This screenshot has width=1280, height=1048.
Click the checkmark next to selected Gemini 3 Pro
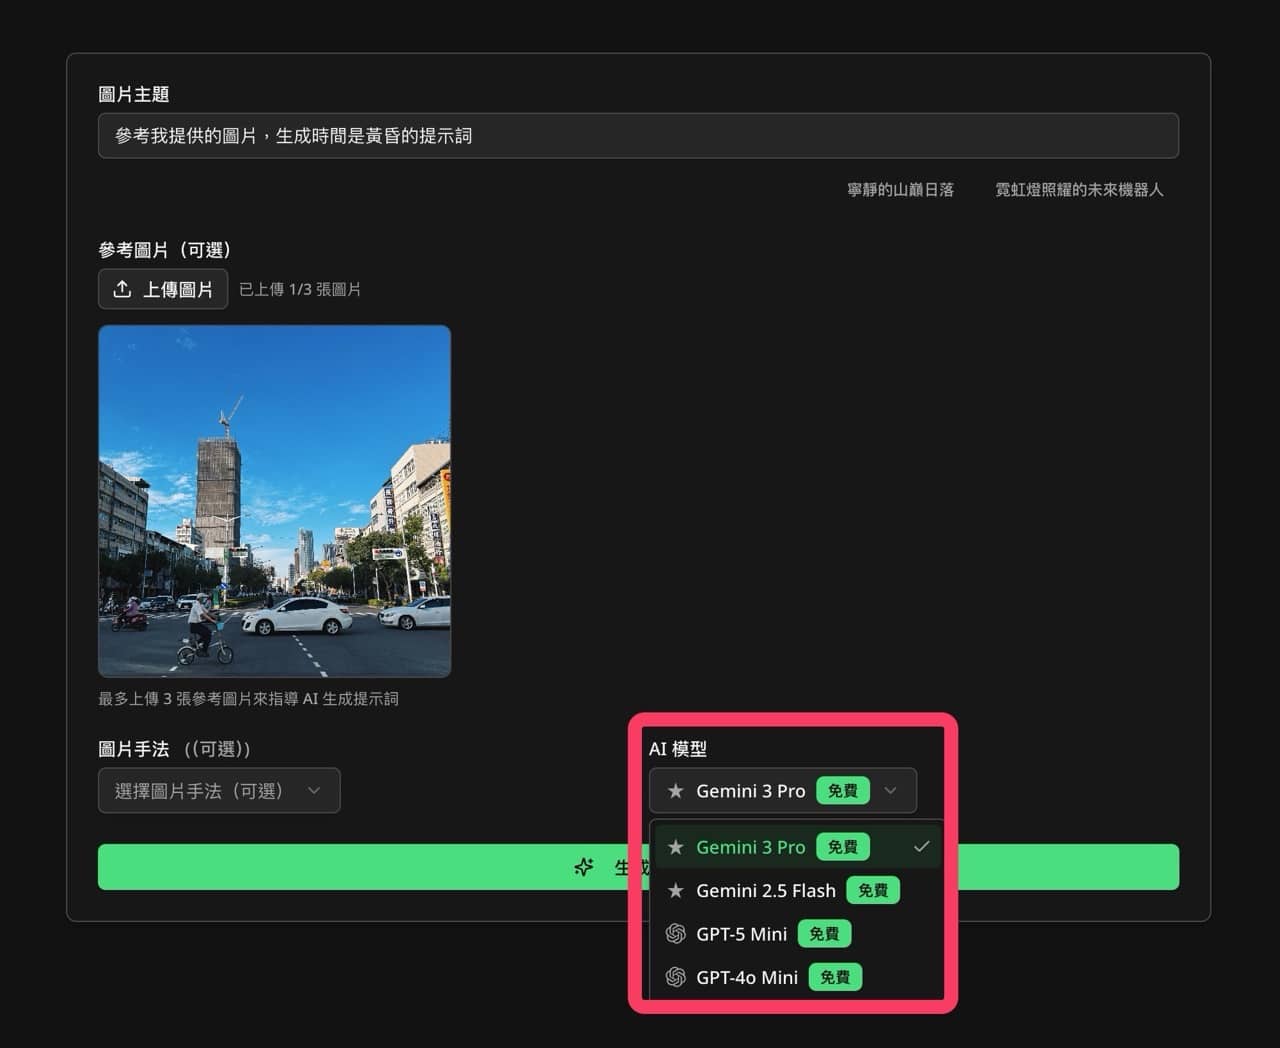(x=921, y=847)
